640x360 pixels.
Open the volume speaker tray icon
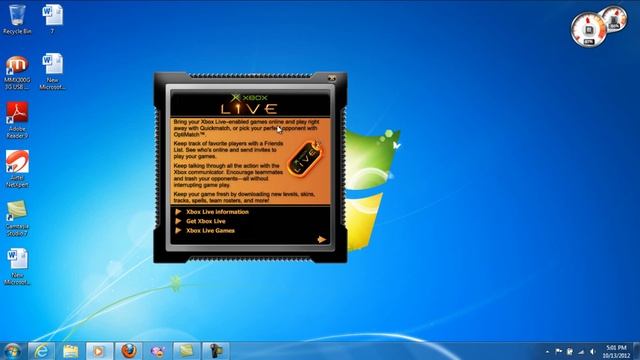click(593, 351)
